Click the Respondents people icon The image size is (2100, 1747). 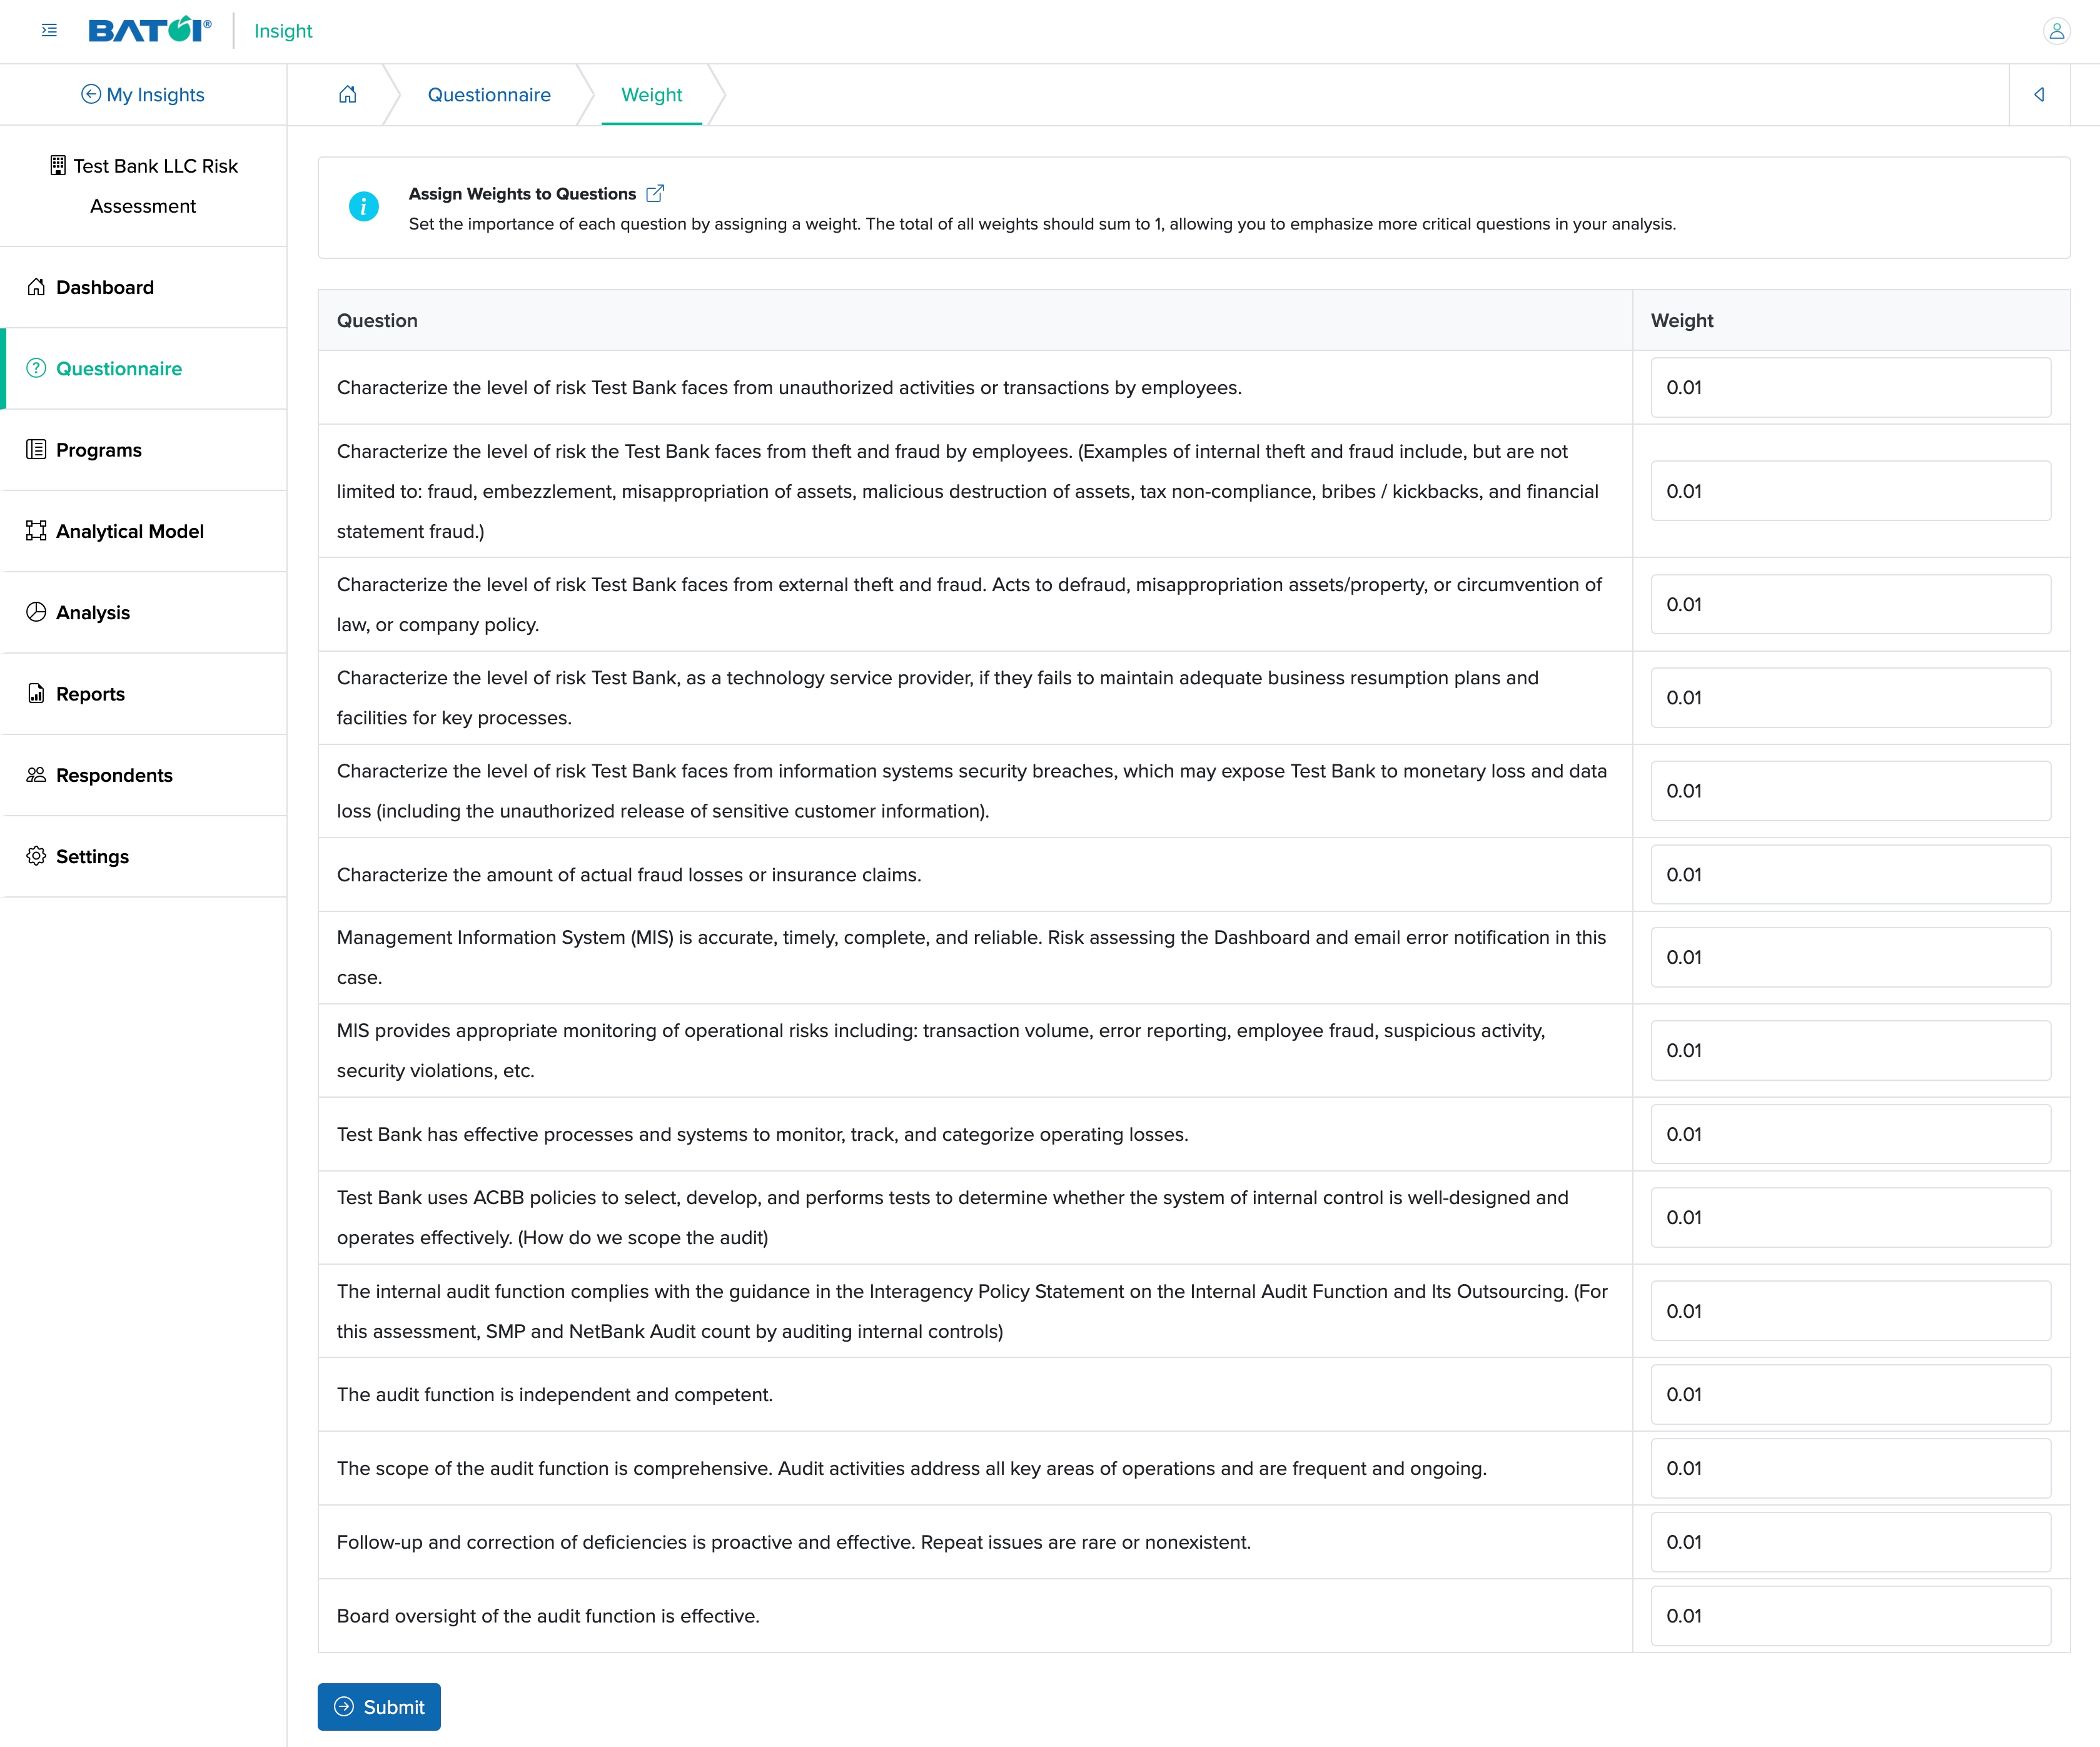coord(36,775)
